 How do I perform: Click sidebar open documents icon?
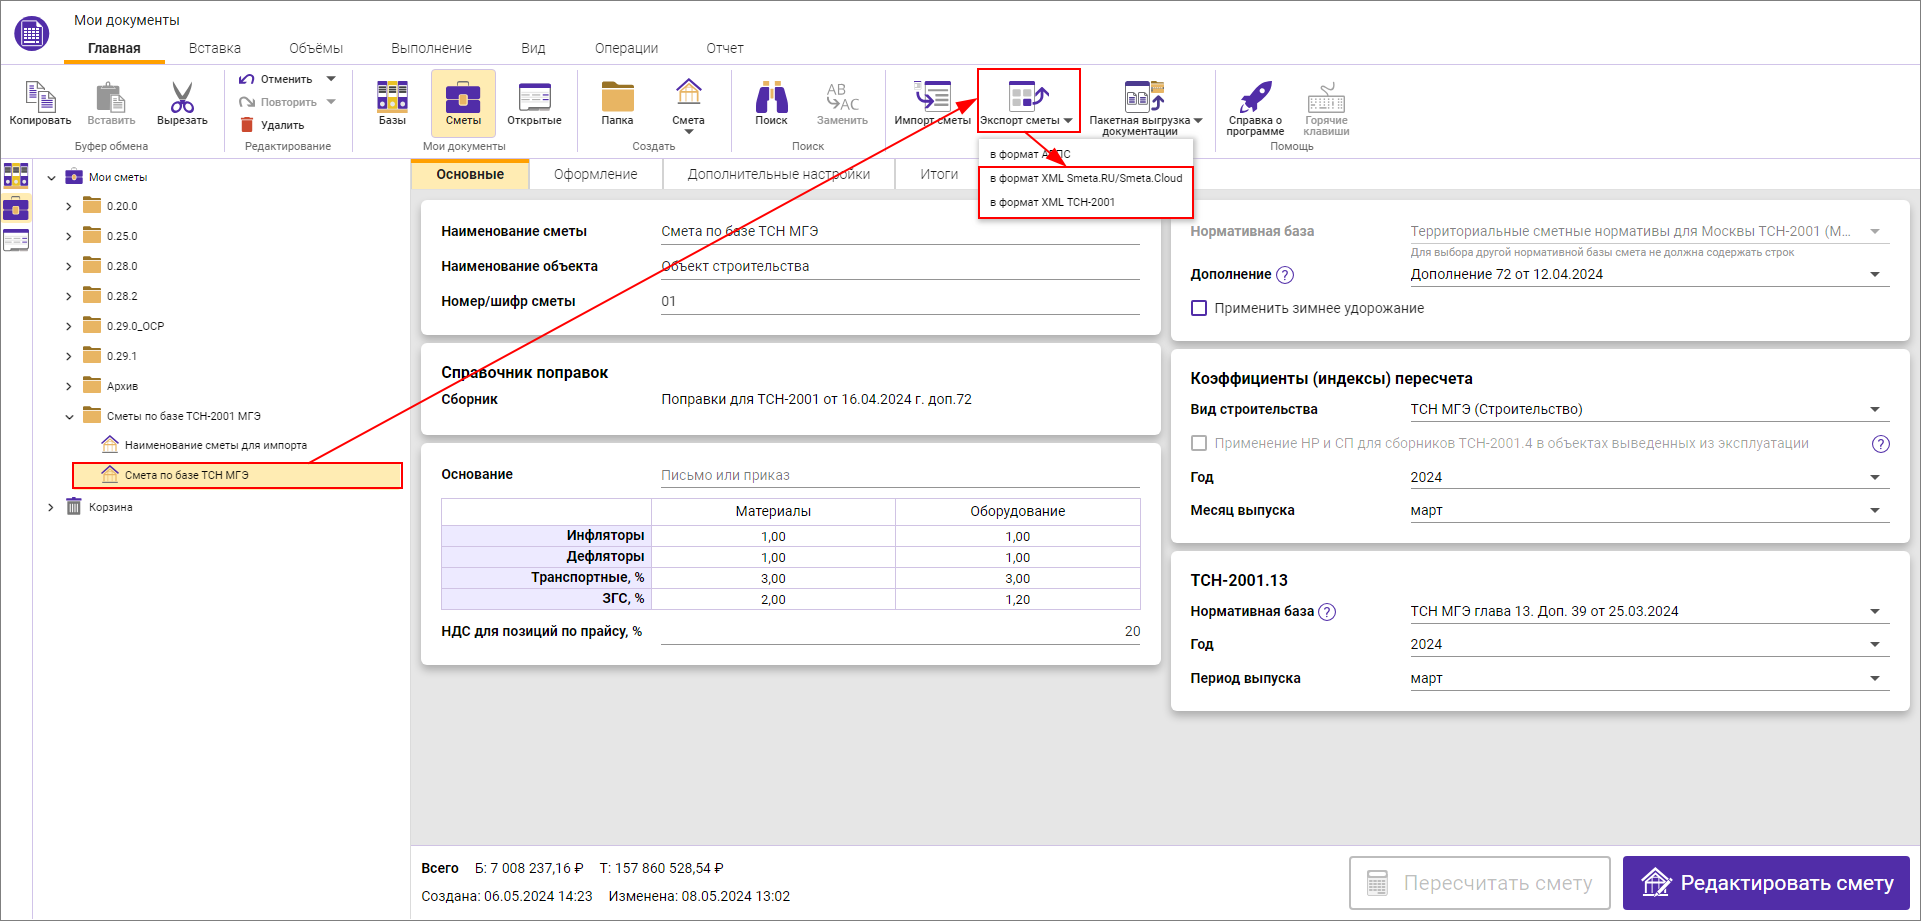(16, 240)
